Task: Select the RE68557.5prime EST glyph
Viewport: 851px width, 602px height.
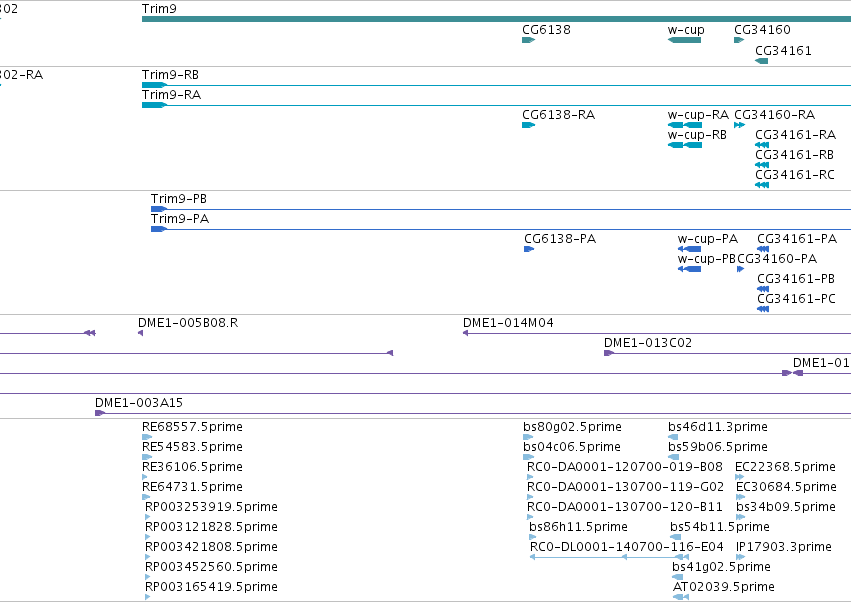Action: [x=147, y=437]
